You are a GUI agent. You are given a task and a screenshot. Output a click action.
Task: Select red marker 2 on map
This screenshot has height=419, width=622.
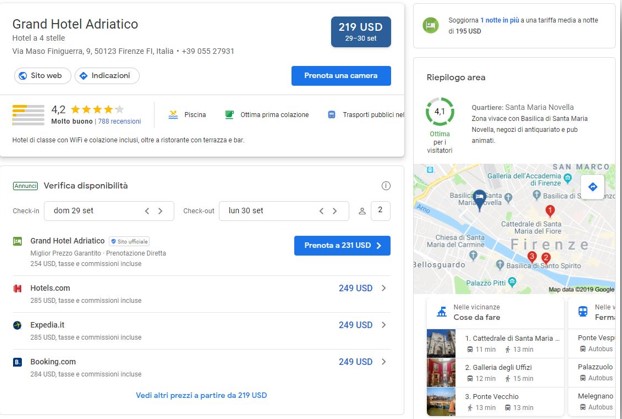click(546, 258)
